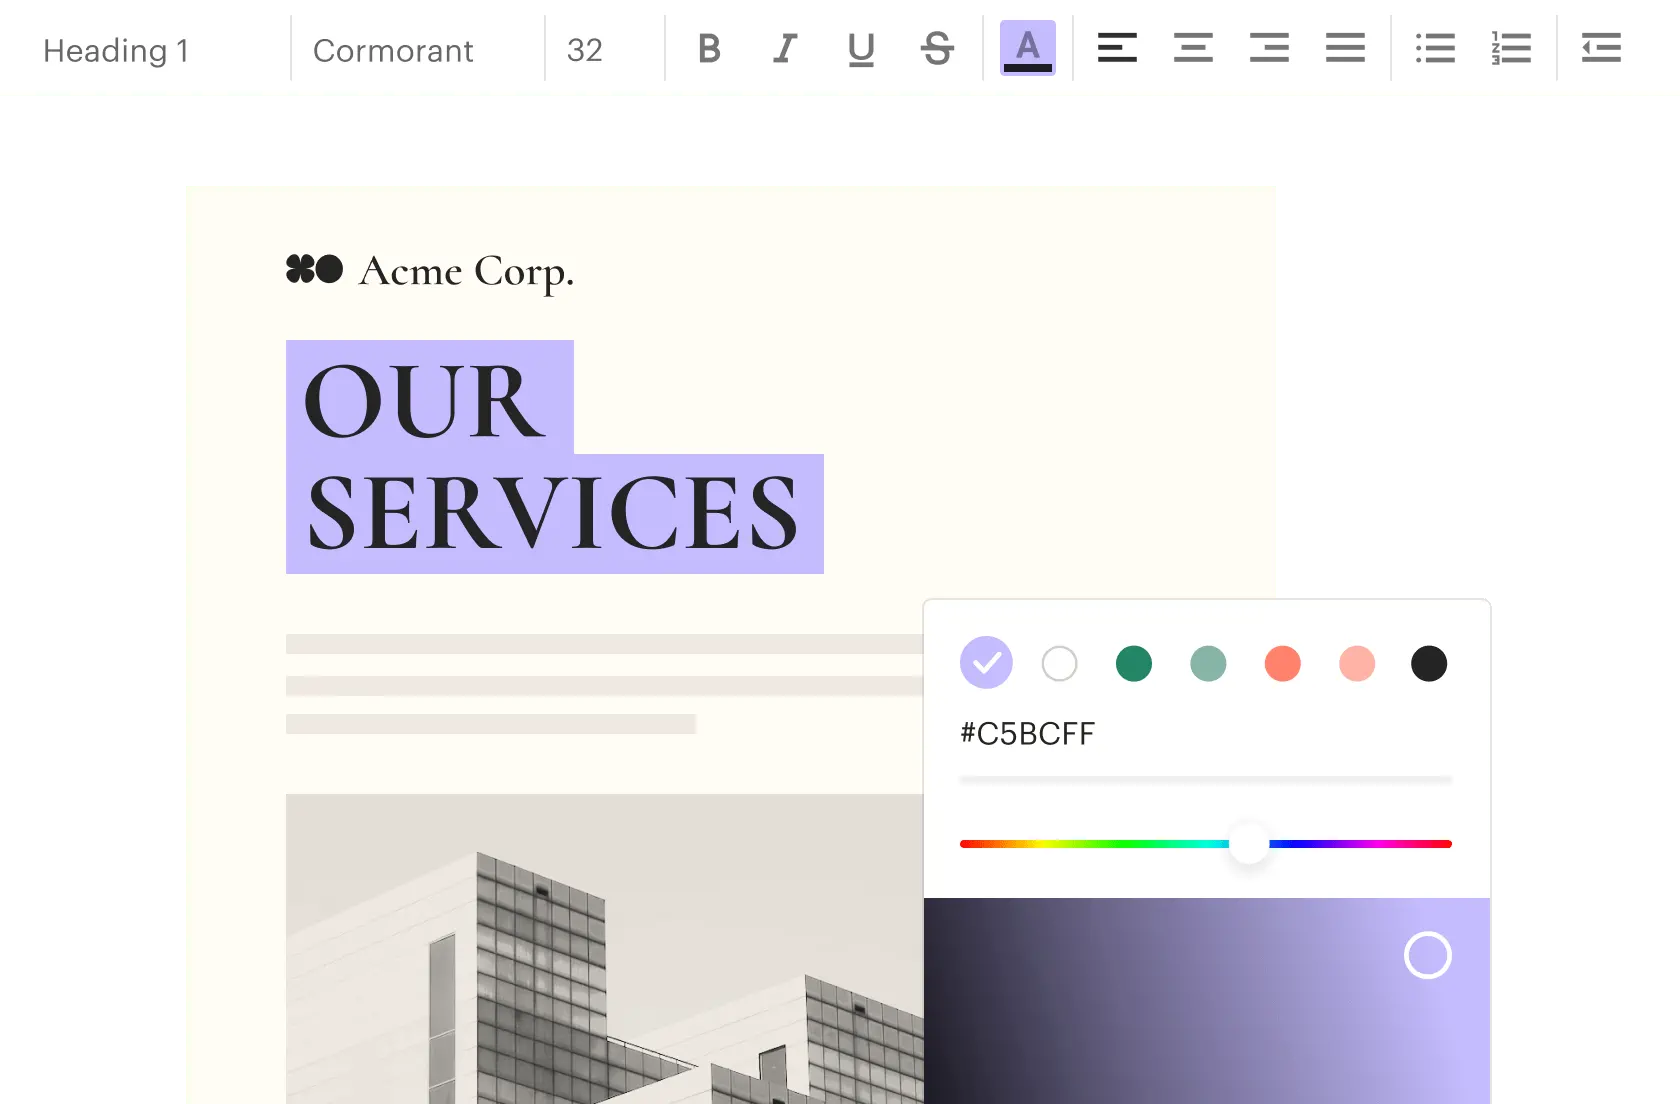1680x1104 pixels.
Task: Select the building photo in the document
Action: coord(604,949)
